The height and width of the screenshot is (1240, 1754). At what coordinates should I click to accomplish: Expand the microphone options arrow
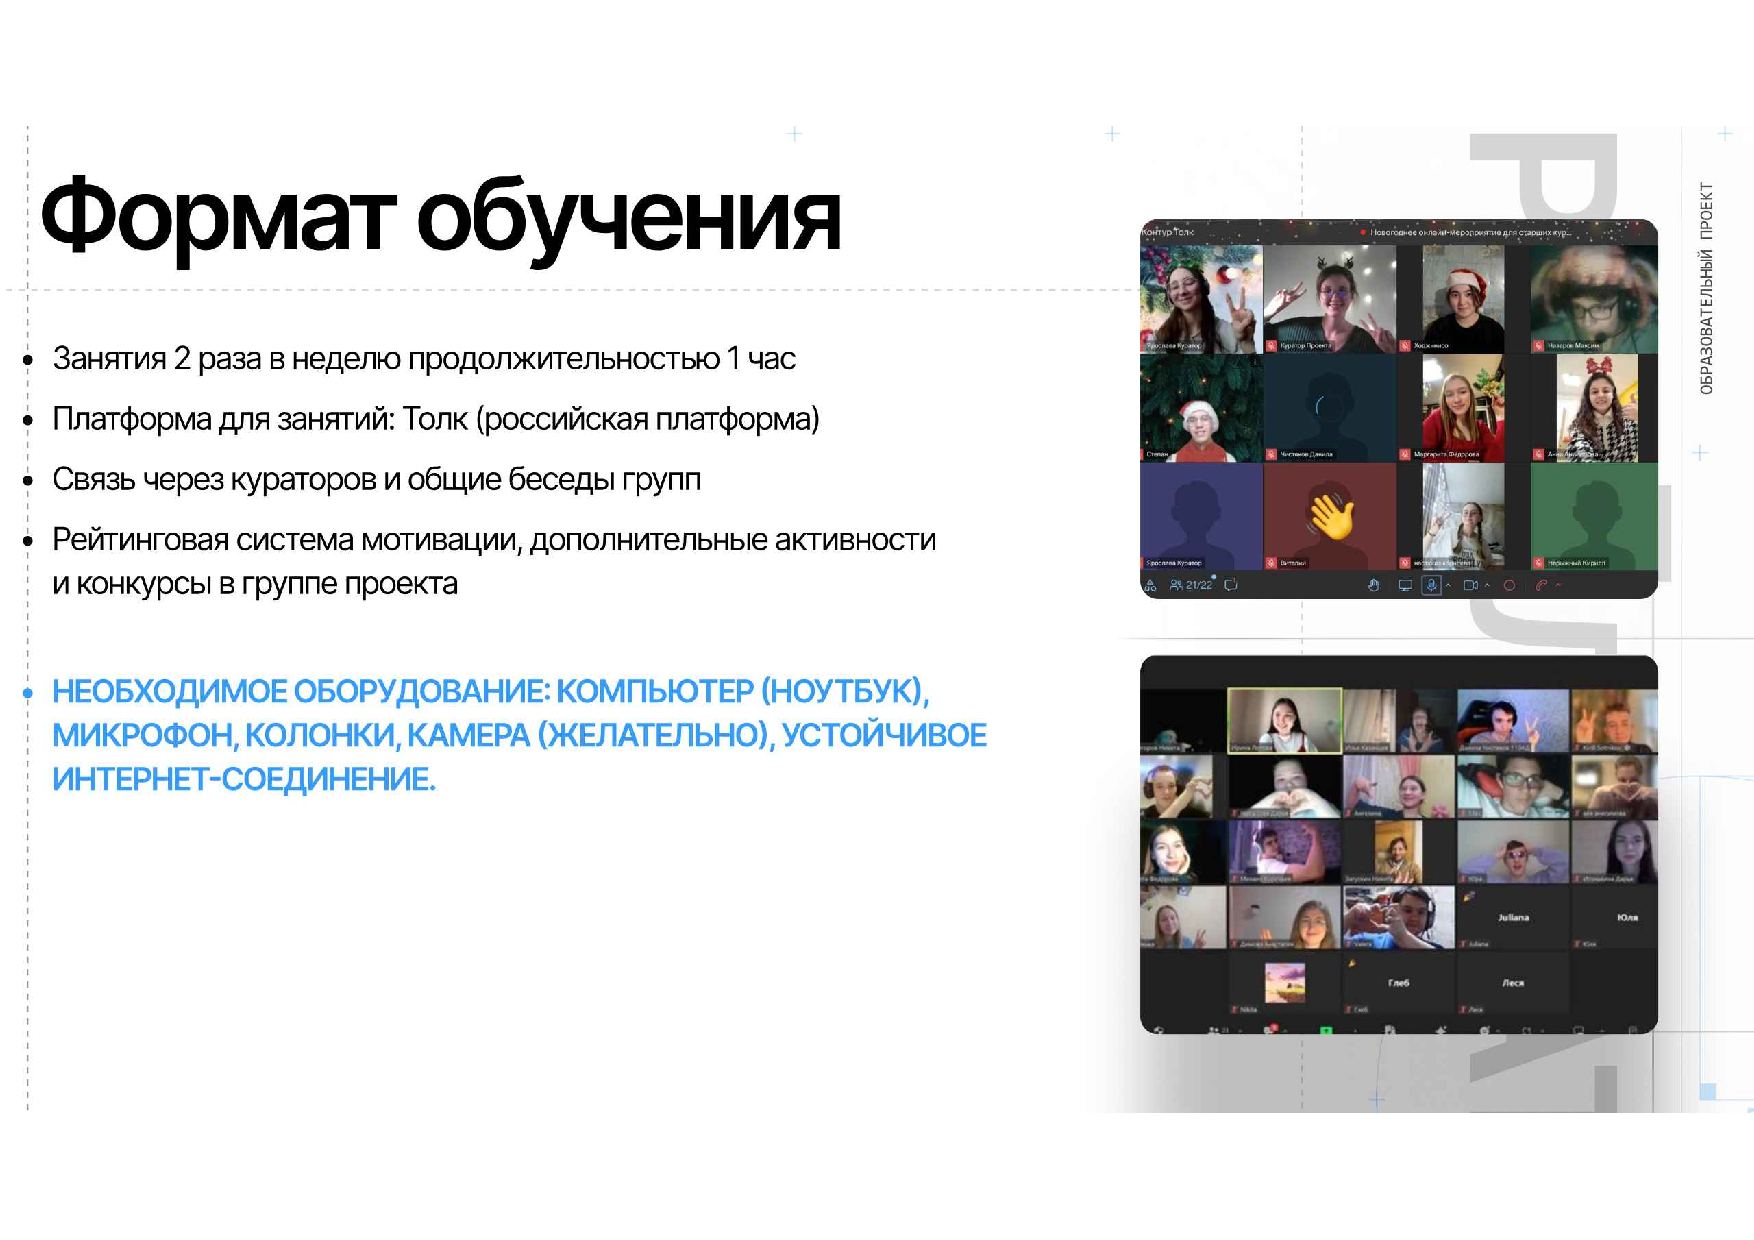tap(1448, 585)
